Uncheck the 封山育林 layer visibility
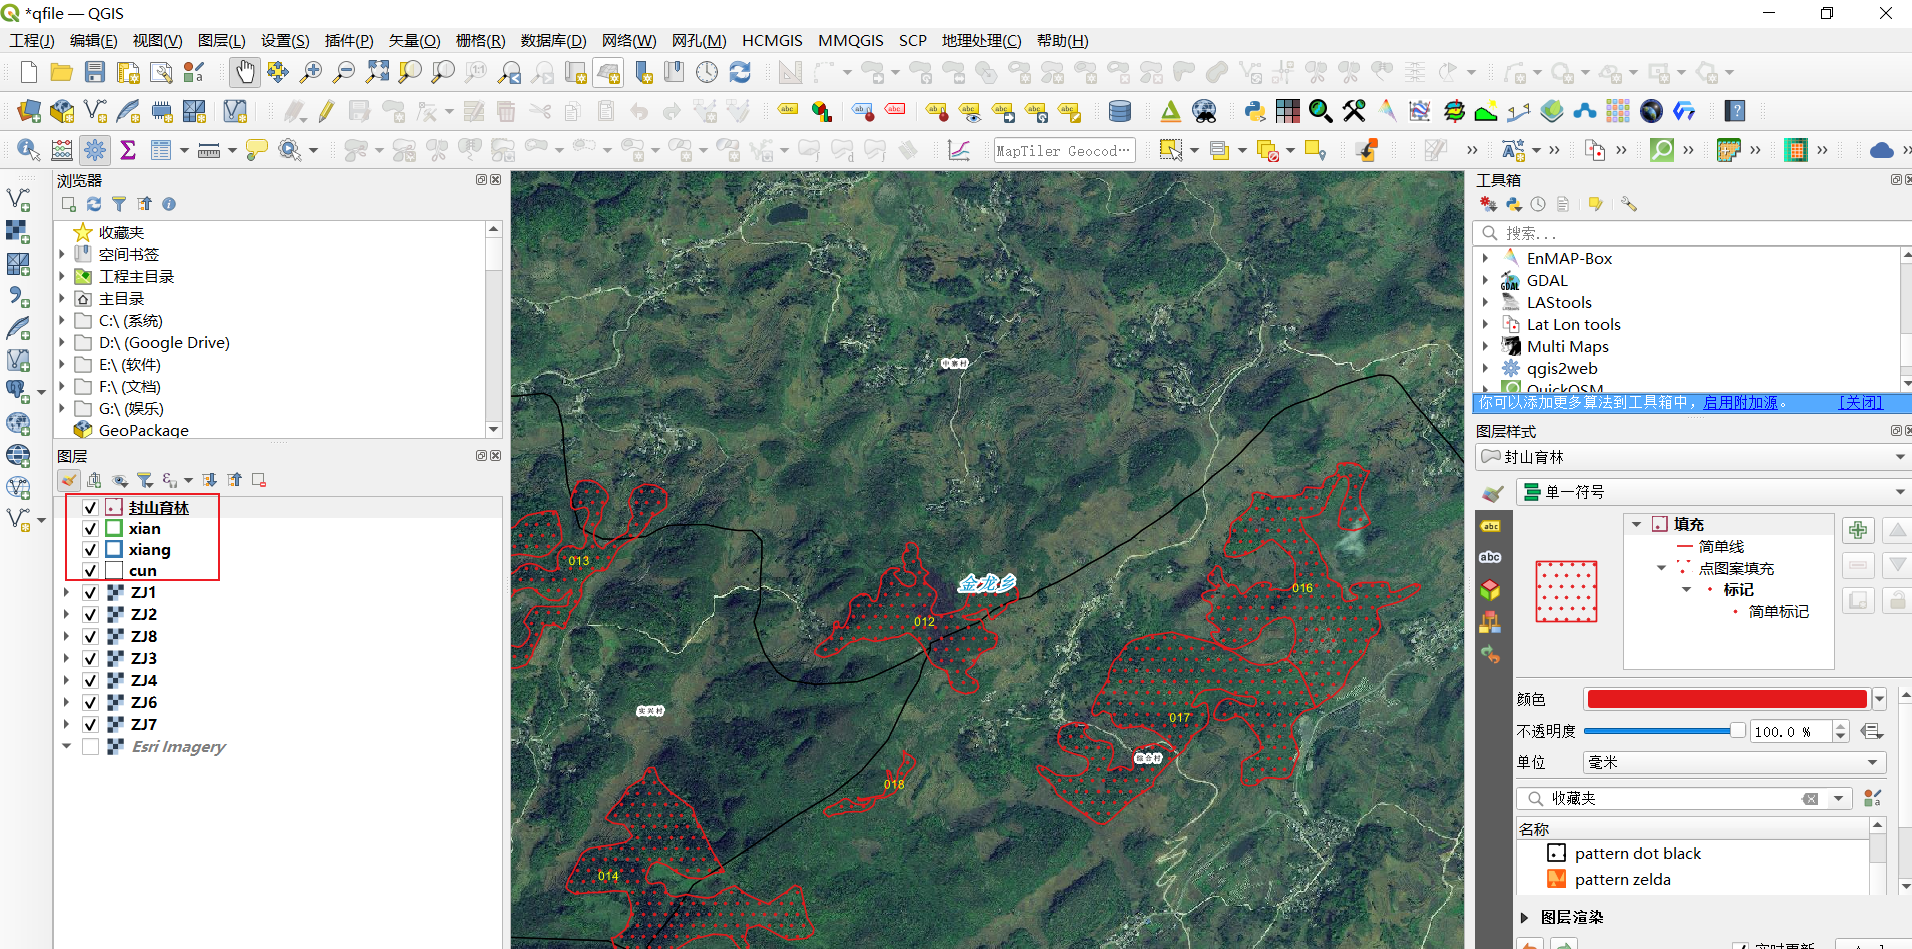The width and height of the screenshot is (1912, 949). pos(91,508)
